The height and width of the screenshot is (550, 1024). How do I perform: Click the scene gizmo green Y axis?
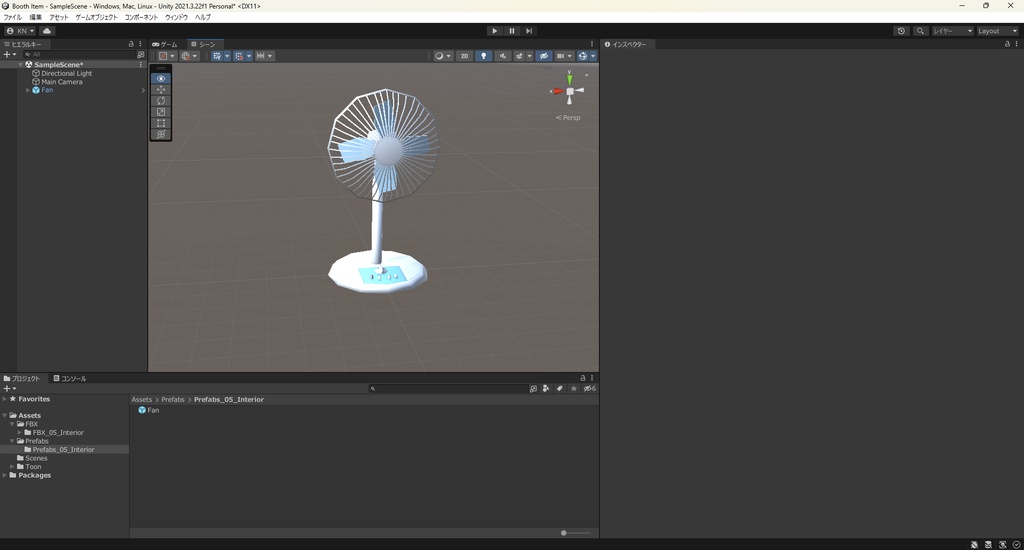point(569,78)
